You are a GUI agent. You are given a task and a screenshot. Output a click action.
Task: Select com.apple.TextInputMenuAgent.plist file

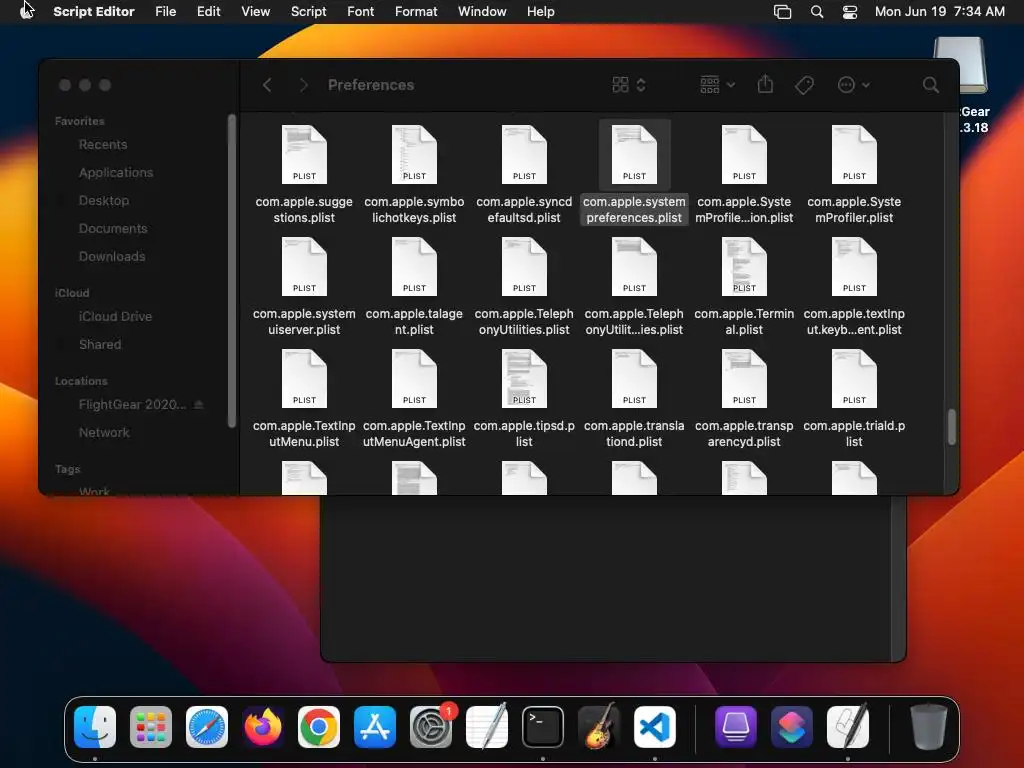pos(414,398)
